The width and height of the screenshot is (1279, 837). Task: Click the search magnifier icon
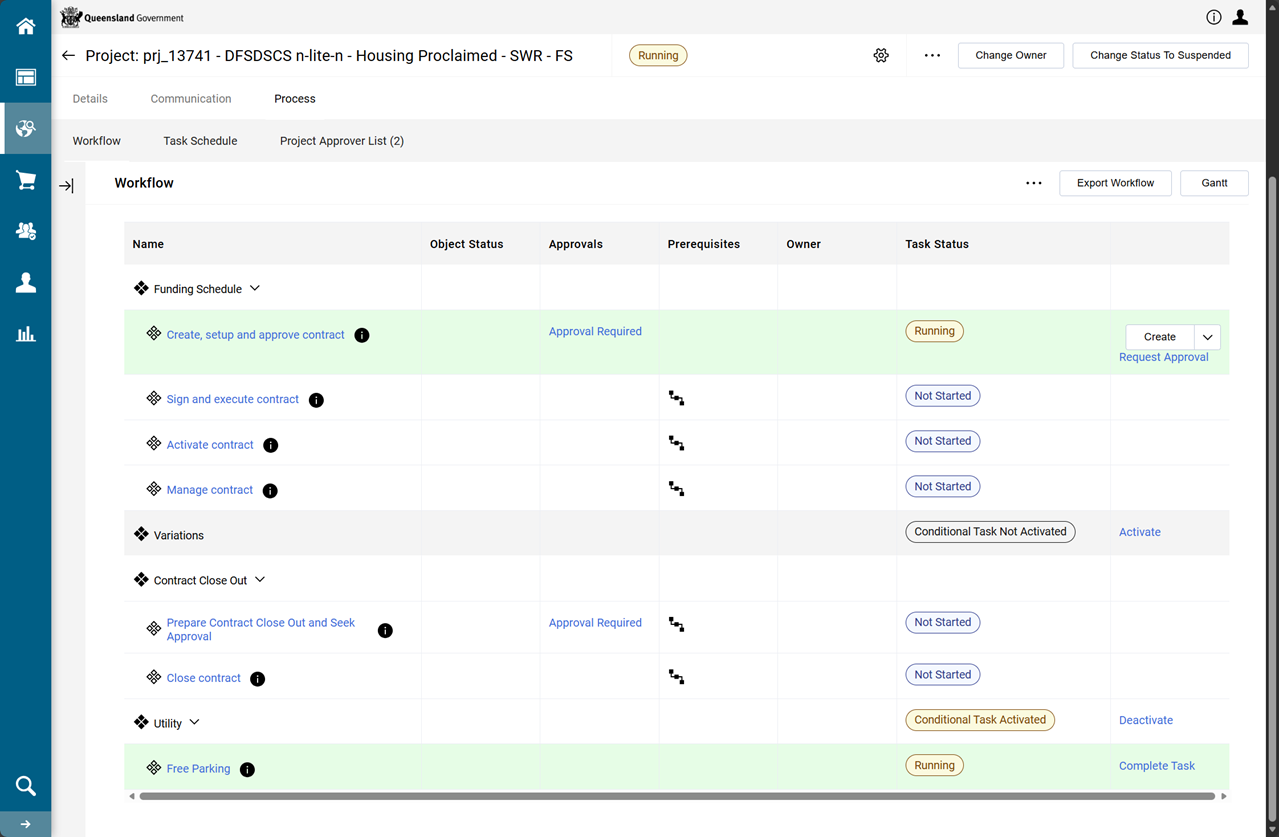[26, 786]
